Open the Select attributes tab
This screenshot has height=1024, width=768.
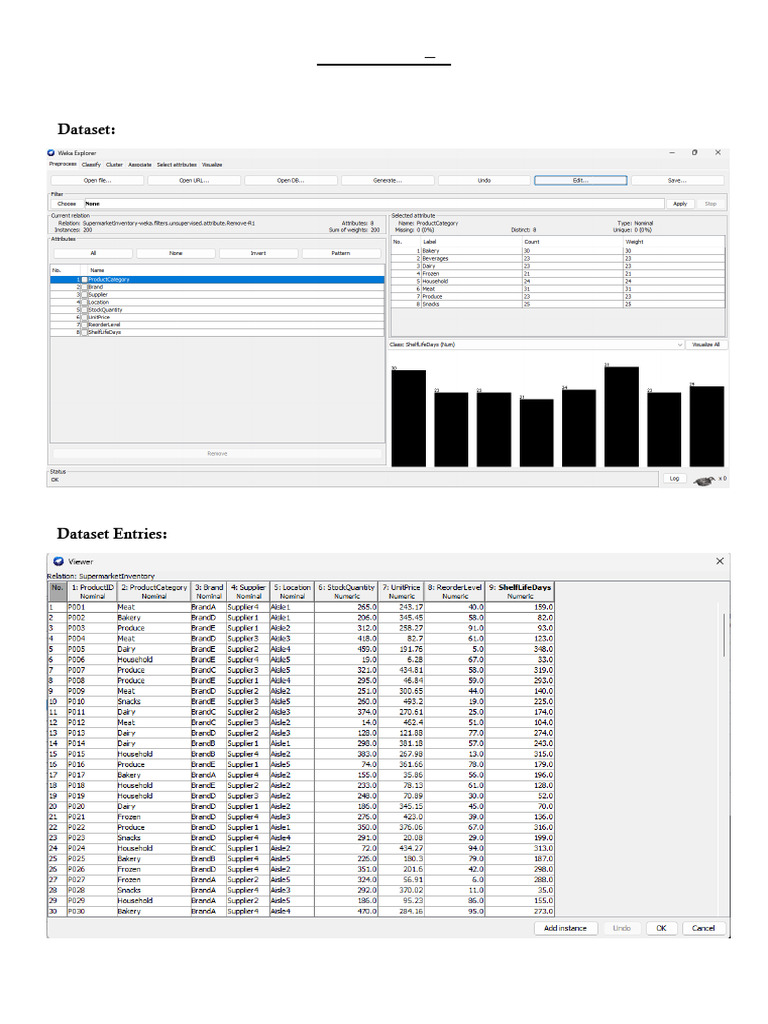click(176, 165)
